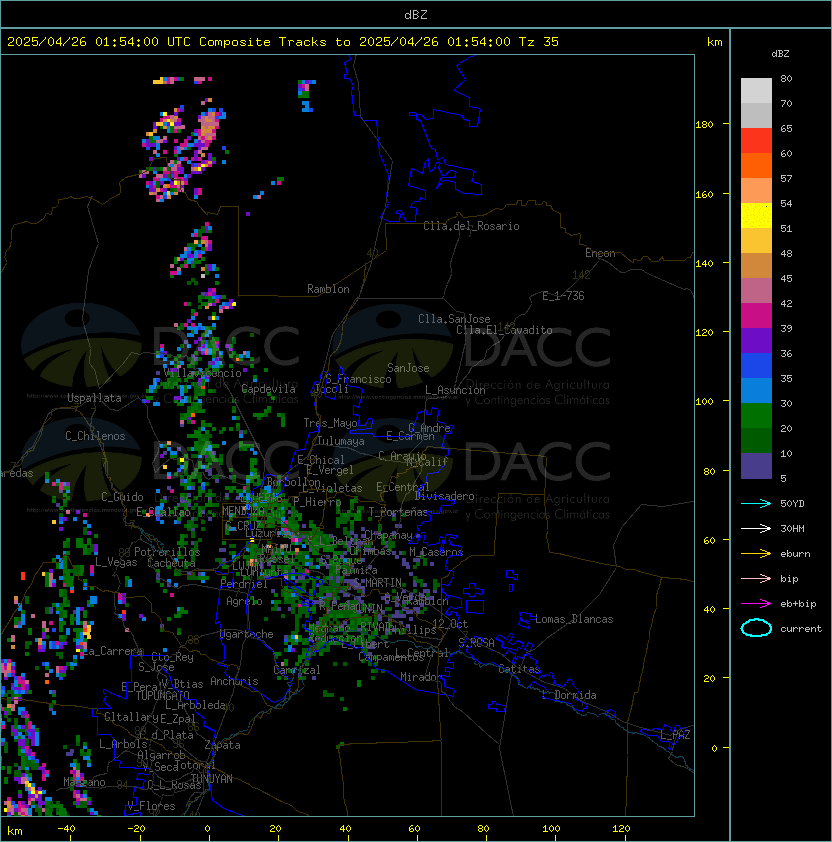Screen dimensions: 832x842
Task: Click the TUNUYAN town label
Action: pyautogui.click(x=212, y=779)
